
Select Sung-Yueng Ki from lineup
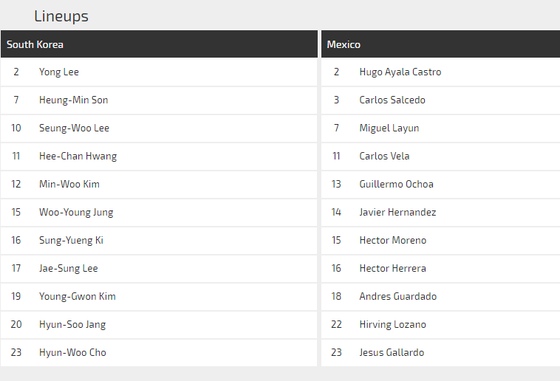point(159,240)
